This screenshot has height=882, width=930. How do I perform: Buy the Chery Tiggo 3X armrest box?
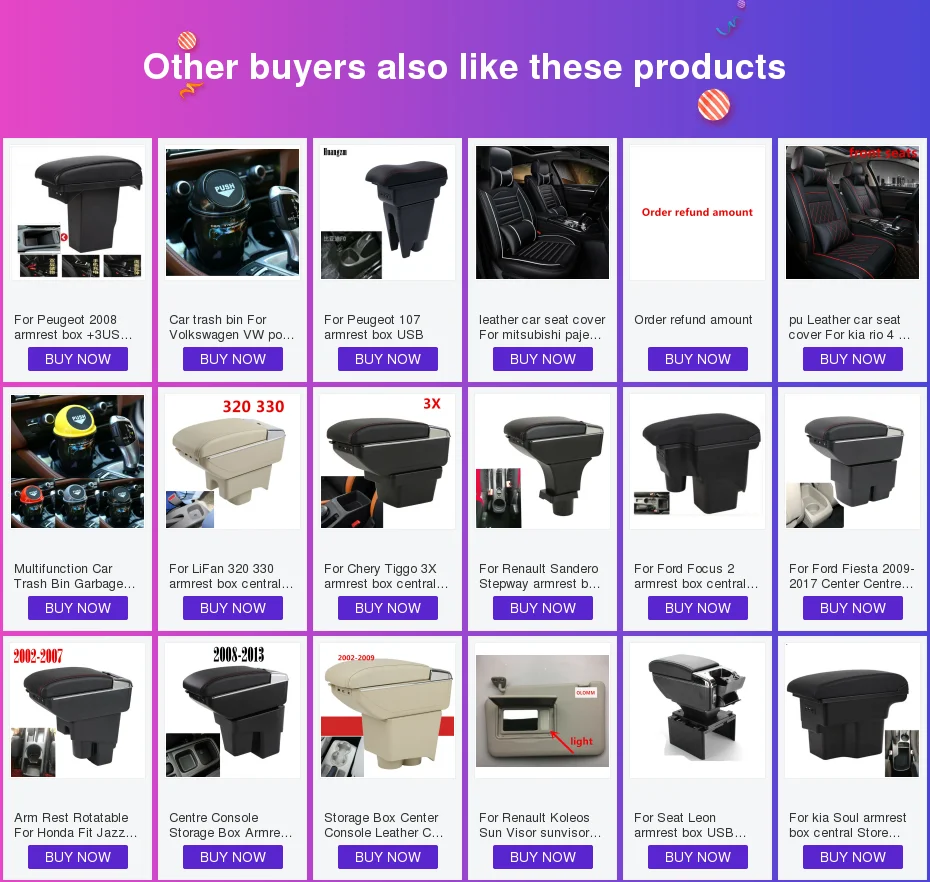pos(388,608)
